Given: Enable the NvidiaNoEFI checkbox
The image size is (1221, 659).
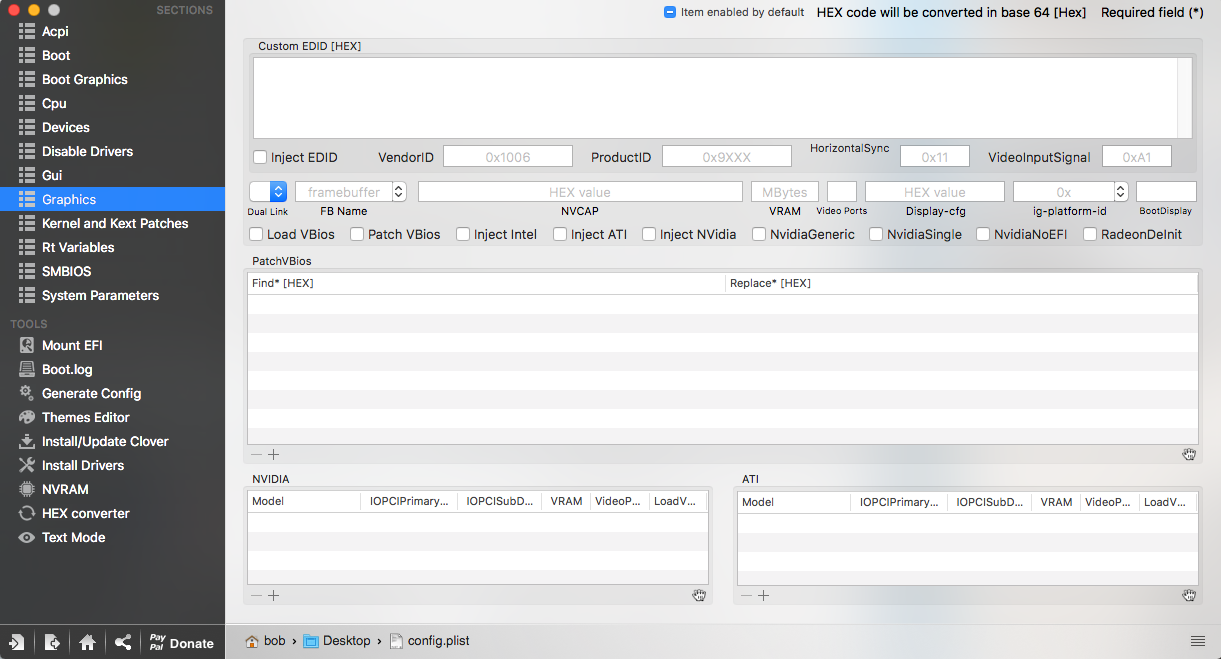Looking at the screenshot, I should pyautogui.click(x=984, y=234).
